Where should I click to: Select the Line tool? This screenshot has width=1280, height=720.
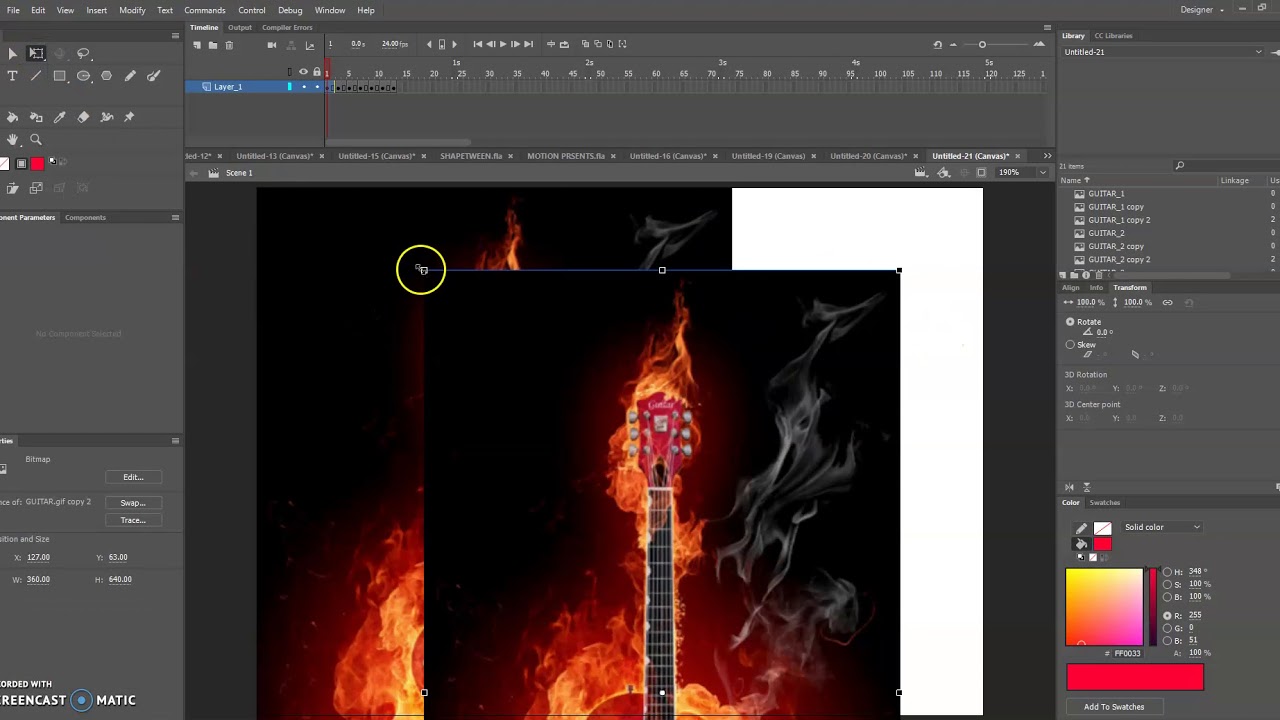[x=36, y=76]
